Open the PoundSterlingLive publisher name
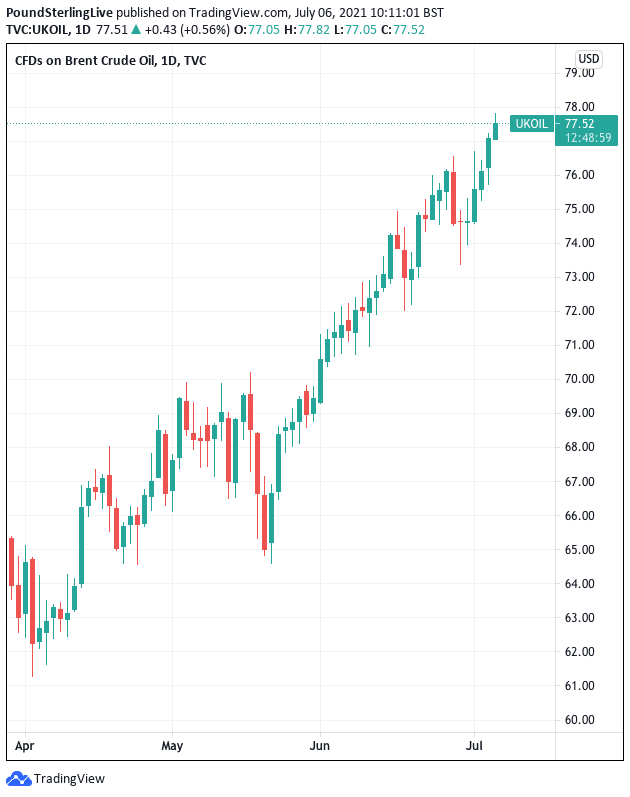 pos(65,12)
